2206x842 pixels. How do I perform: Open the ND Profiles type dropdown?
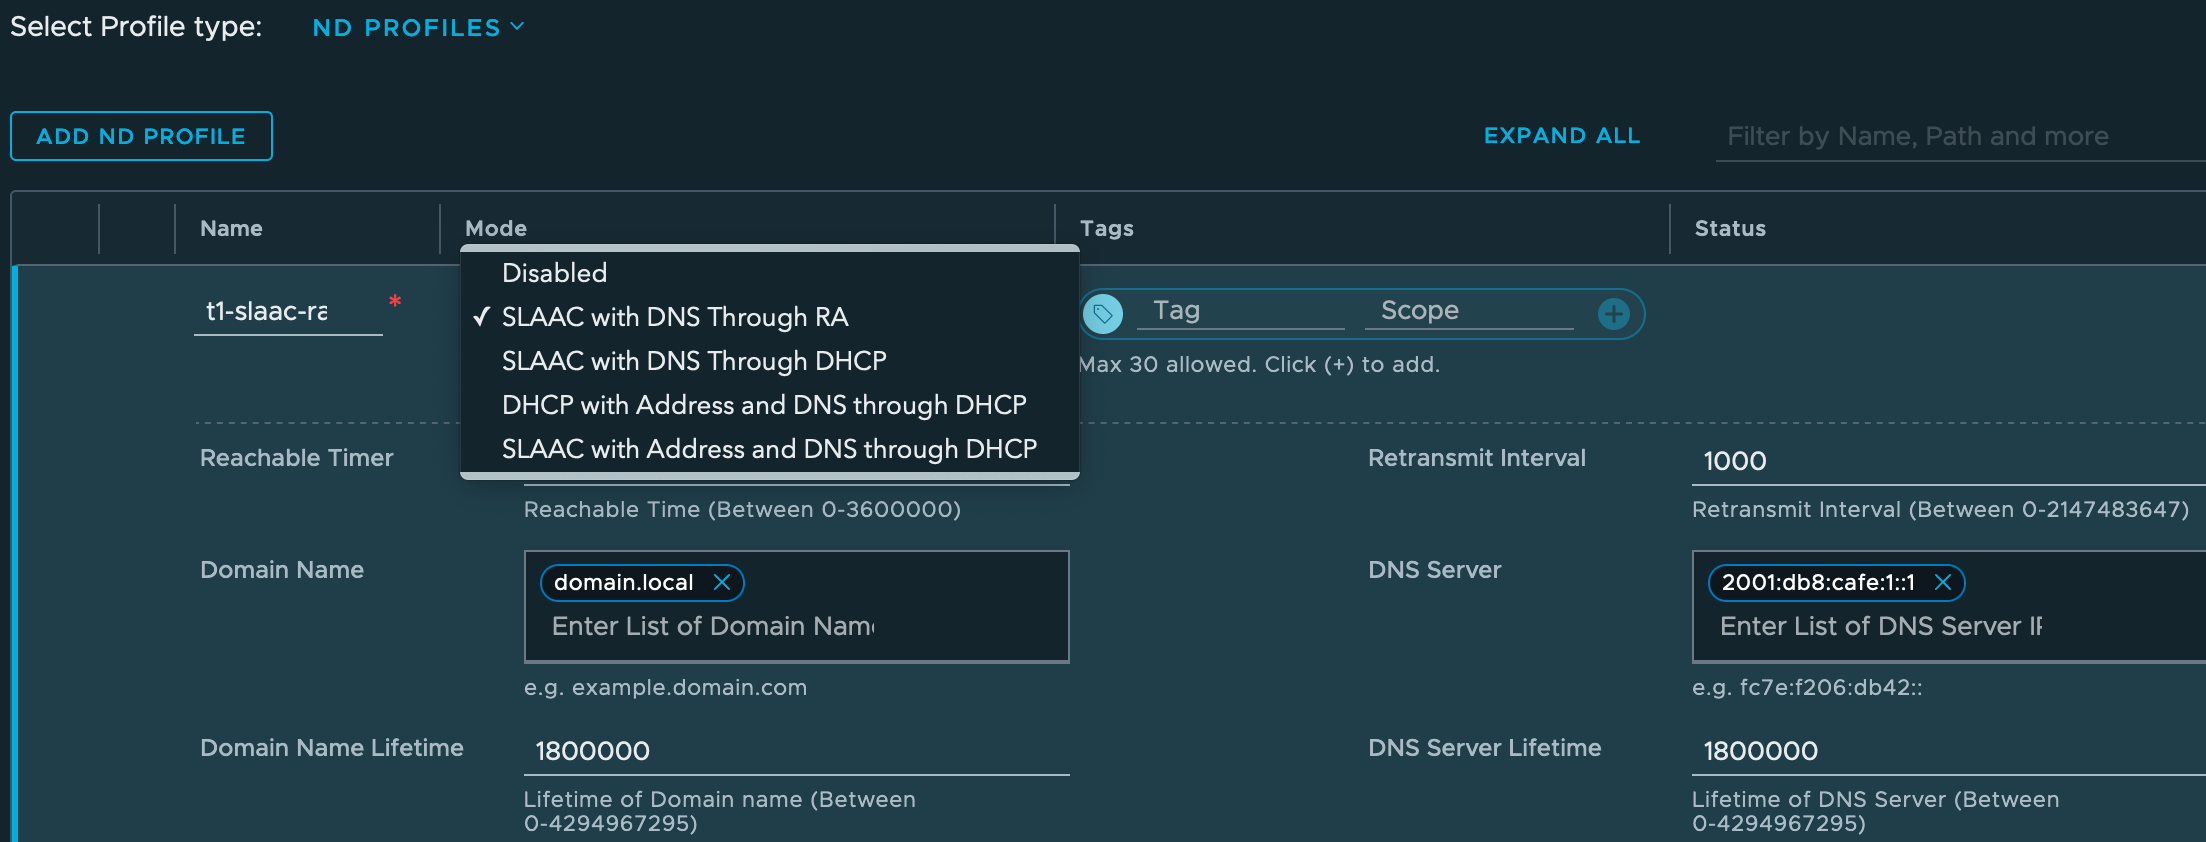pos(418,28)
